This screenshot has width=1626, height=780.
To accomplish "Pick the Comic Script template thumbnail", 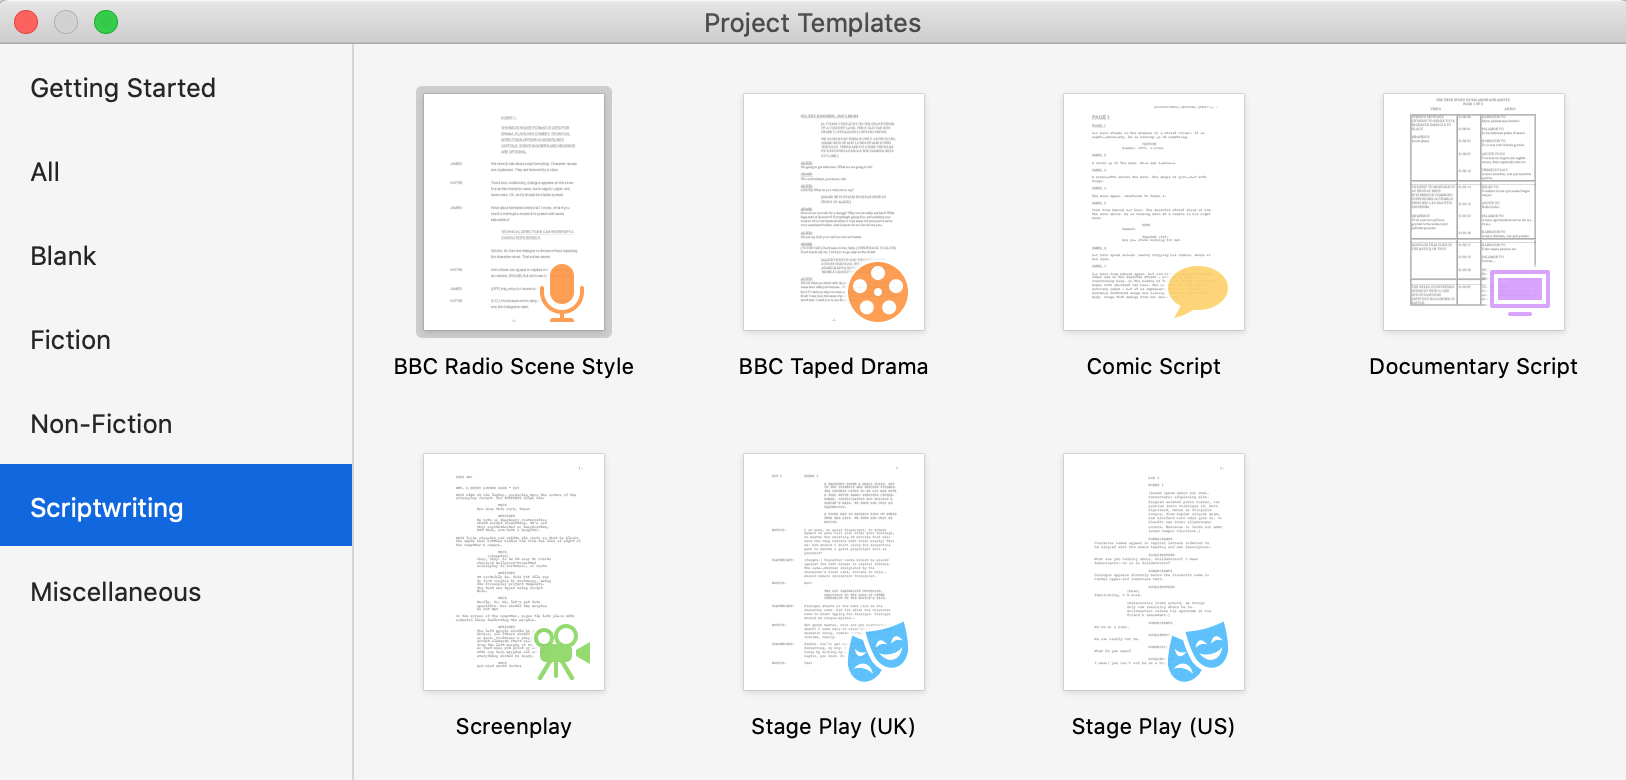I will (1154, 212).
